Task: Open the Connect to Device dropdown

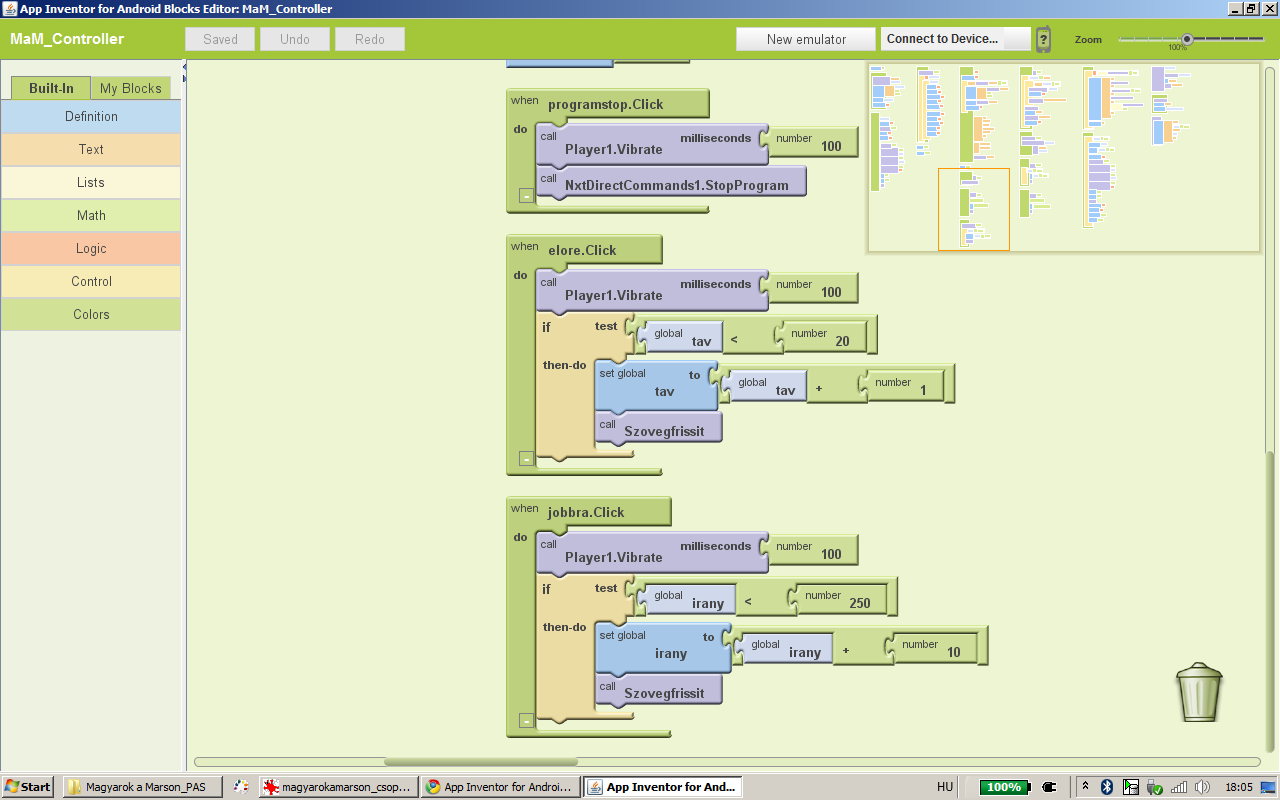Action: click(x=955, y=39)
